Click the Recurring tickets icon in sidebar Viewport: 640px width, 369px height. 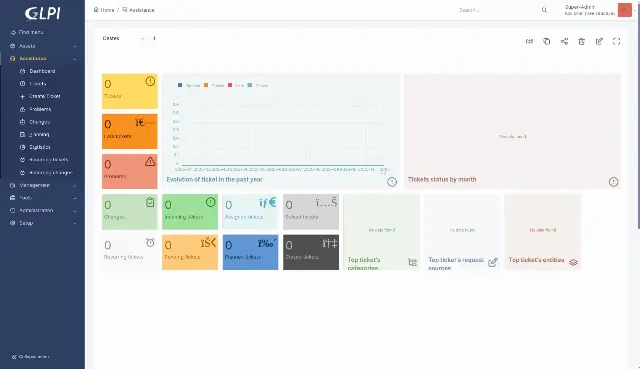[x=23, y=160]
